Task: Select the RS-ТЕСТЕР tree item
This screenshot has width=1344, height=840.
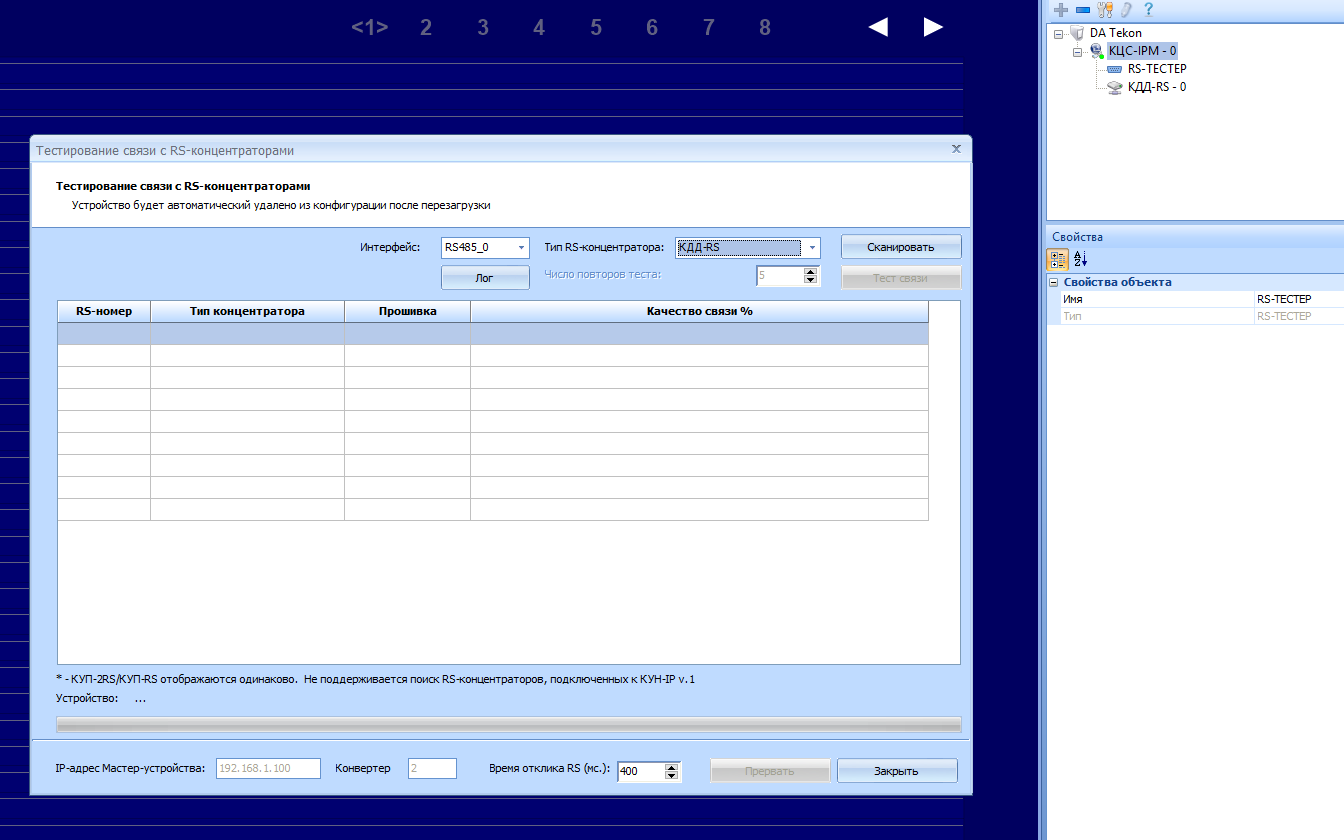Action: click(x=1156, y=69)
